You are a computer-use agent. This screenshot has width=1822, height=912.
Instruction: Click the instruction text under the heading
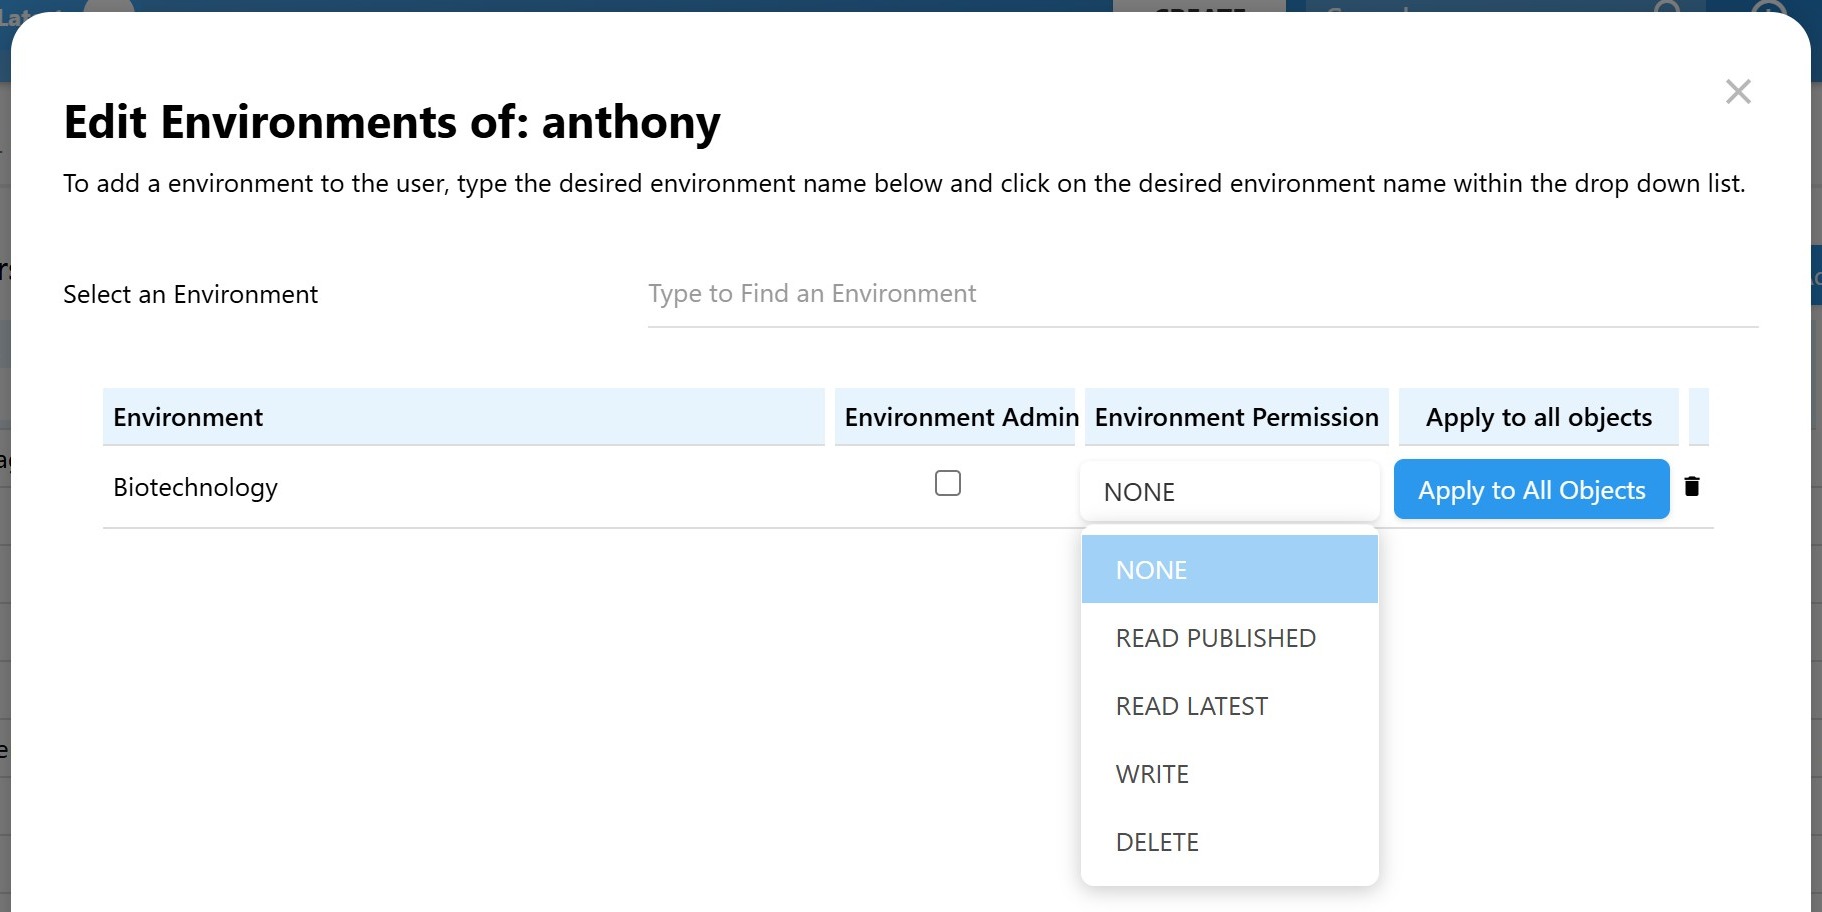pyautogui.click(x=904, y=184)
